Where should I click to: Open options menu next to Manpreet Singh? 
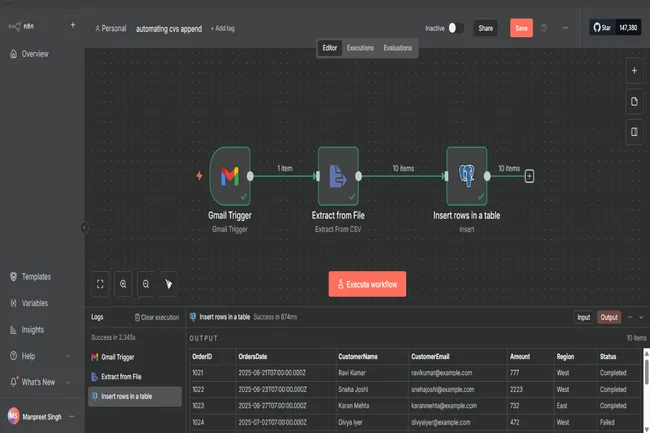coord(72,416)
